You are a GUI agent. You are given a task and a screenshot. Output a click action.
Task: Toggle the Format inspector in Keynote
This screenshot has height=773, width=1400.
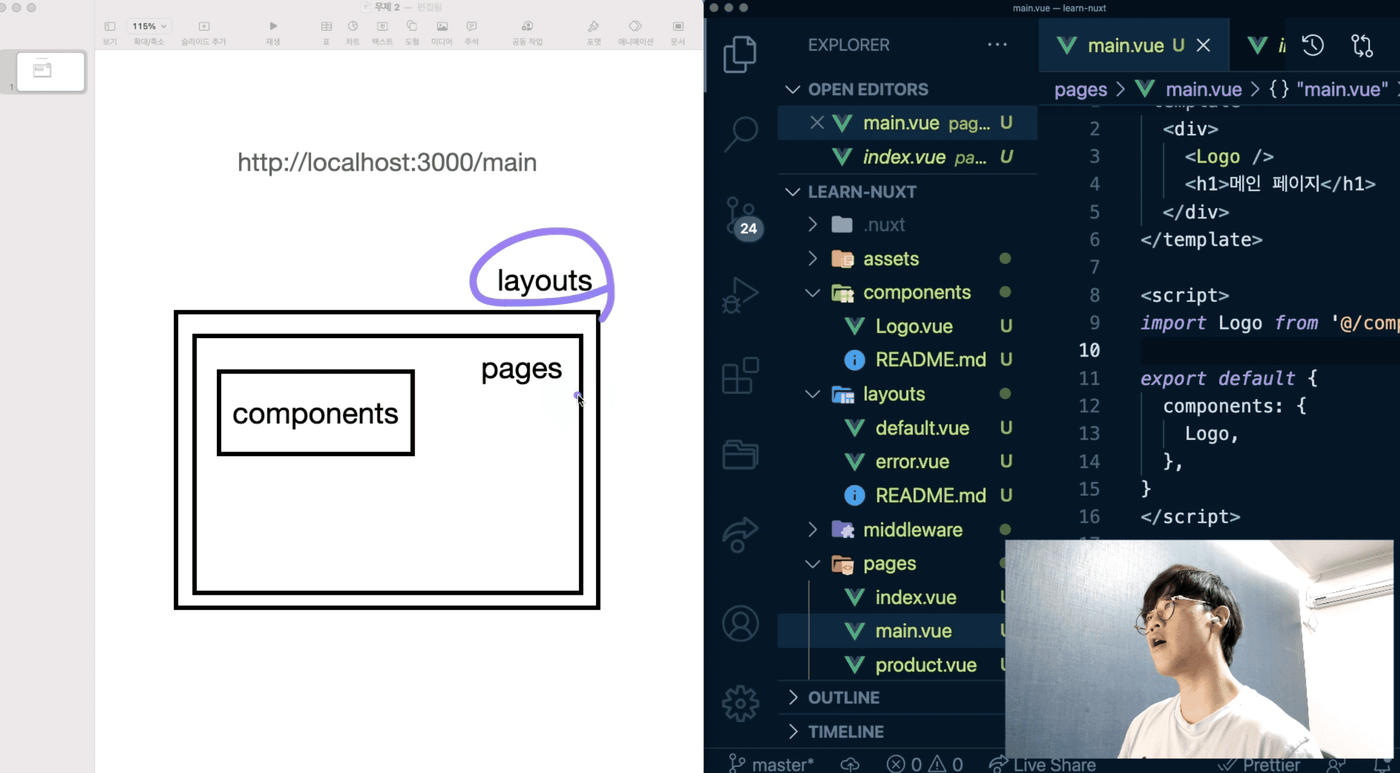594,32
